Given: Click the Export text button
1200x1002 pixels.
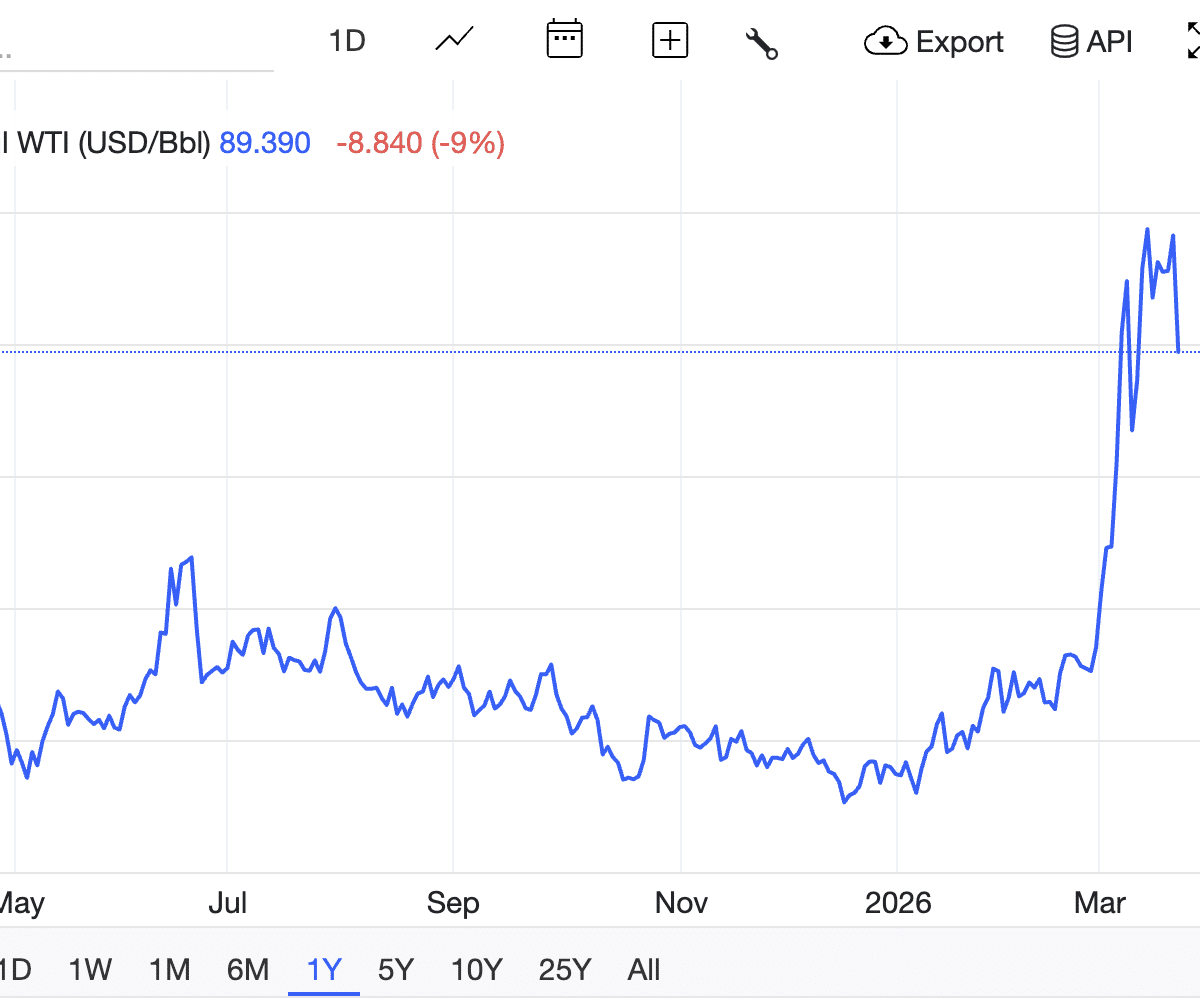Looking at the screenshot, I should (959, 42).
